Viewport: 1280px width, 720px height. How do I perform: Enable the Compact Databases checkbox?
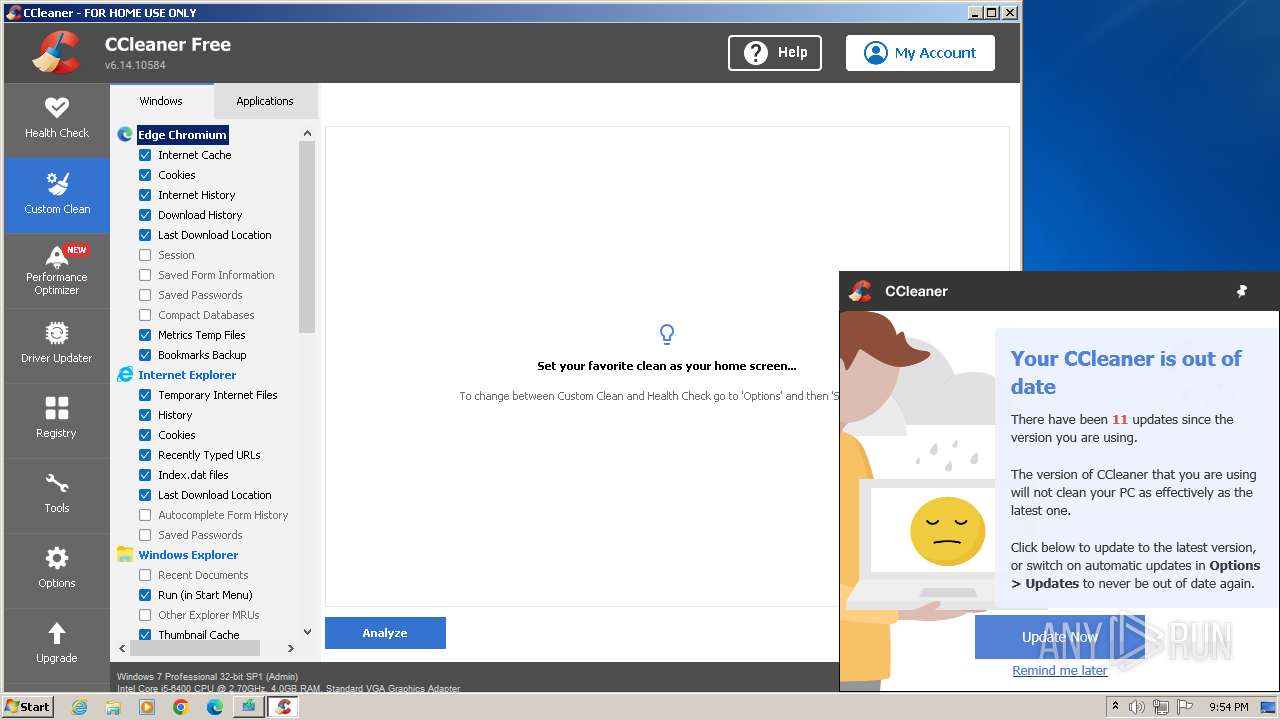tap(145, 315)
